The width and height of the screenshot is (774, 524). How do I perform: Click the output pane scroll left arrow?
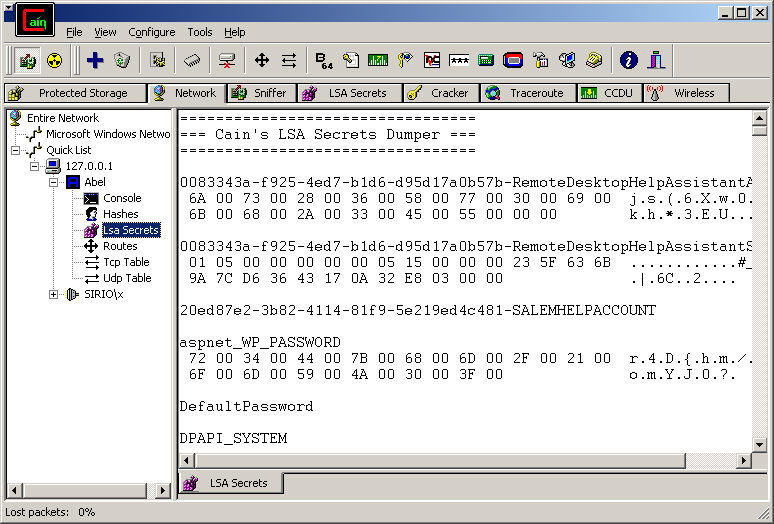(x=187, y=461)
